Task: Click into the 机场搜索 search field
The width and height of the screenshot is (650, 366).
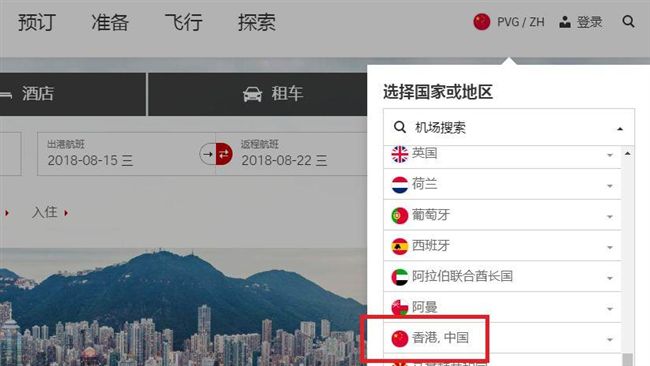Action: pyautogui.click(x=509, y=127)
